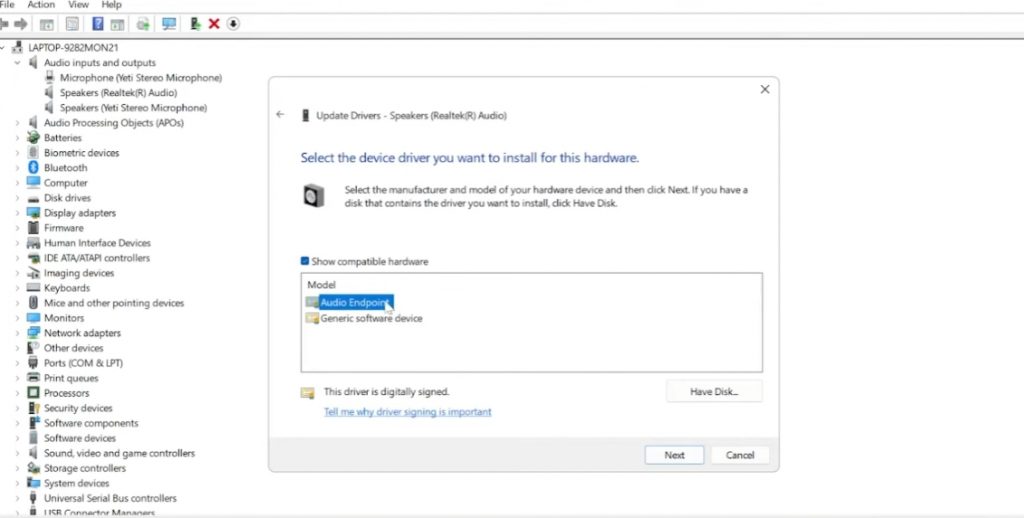Click the Have Disk... button
The width and height of the screenshot is (1024, 518).
click(x=714, y=392)
